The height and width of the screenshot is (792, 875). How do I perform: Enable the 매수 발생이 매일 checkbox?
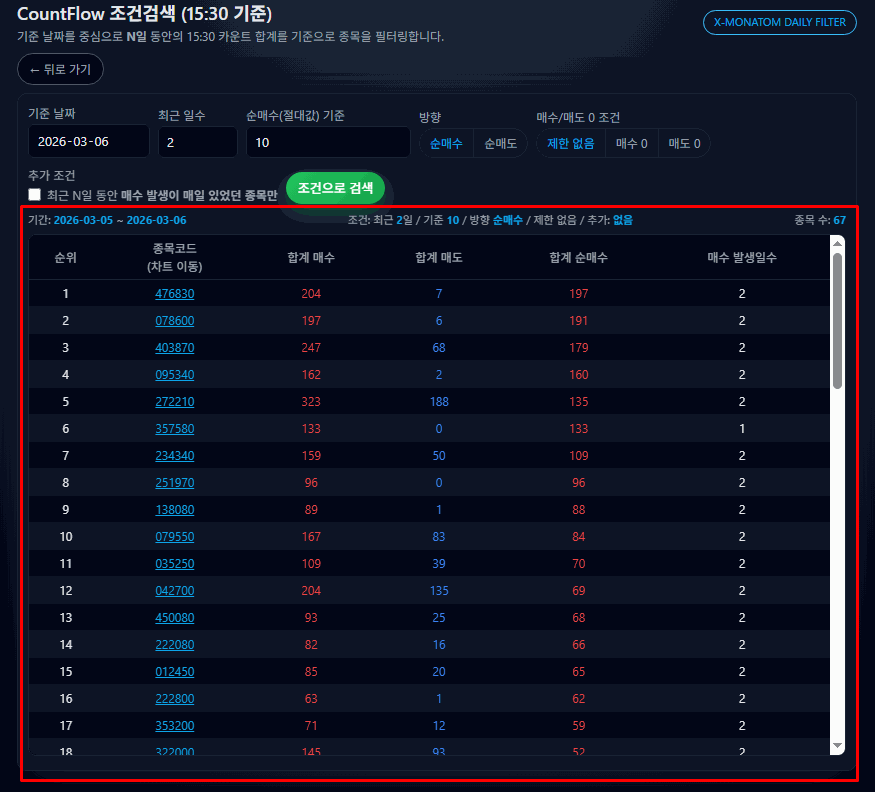[35, 194]
